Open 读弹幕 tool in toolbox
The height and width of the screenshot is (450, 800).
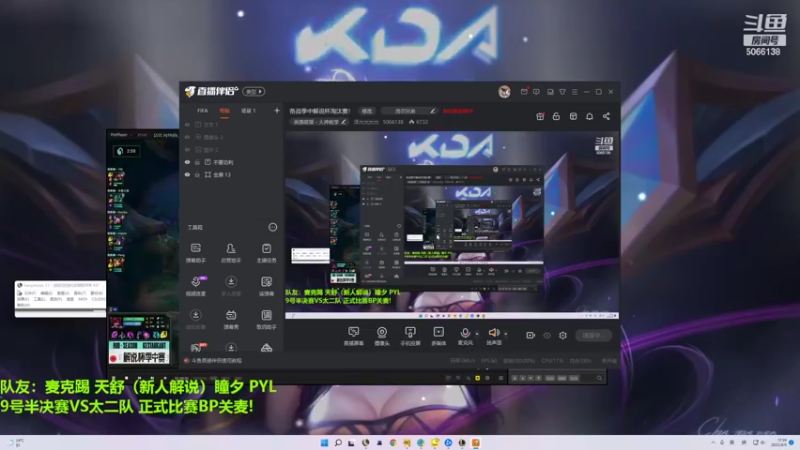(x=266, y=286)
